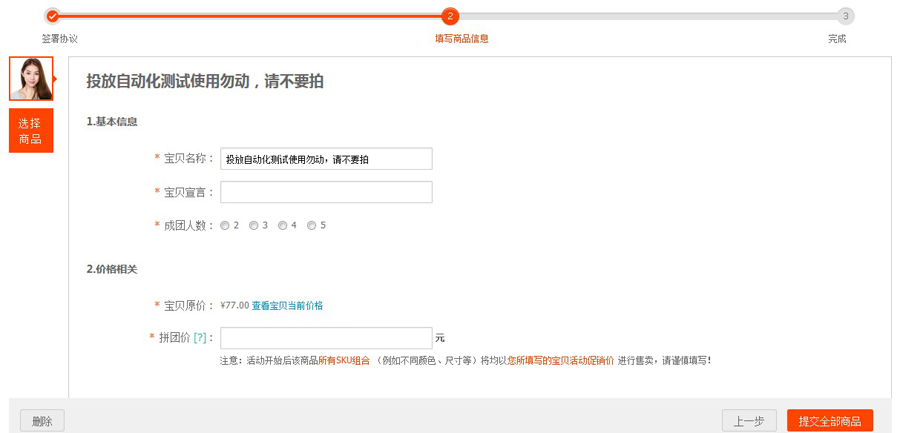Screen dimensions: 900x433
Task: Click the 1.基本信息 section heading
Action: pyautogui.click(x=112, y=122)
